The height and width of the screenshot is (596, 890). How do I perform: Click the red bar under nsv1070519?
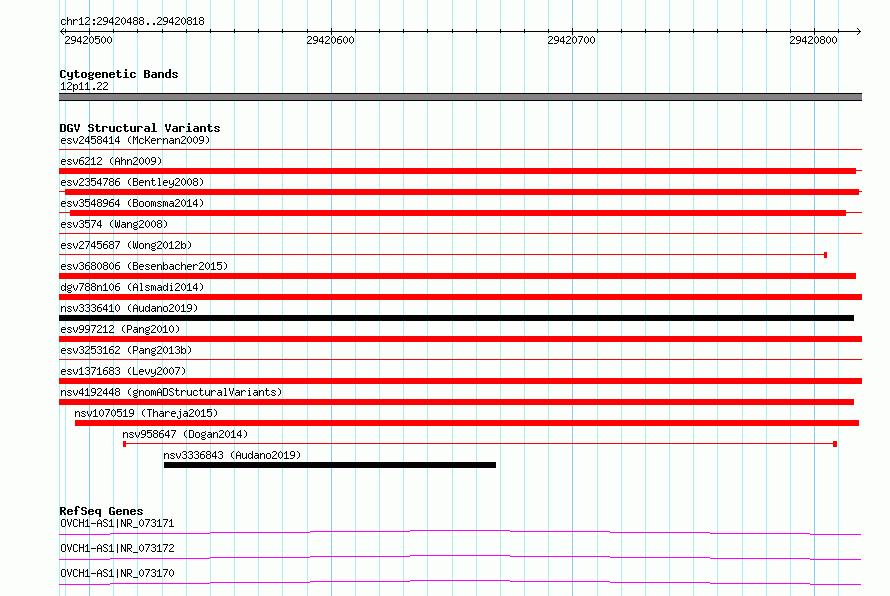click(467, 423)
